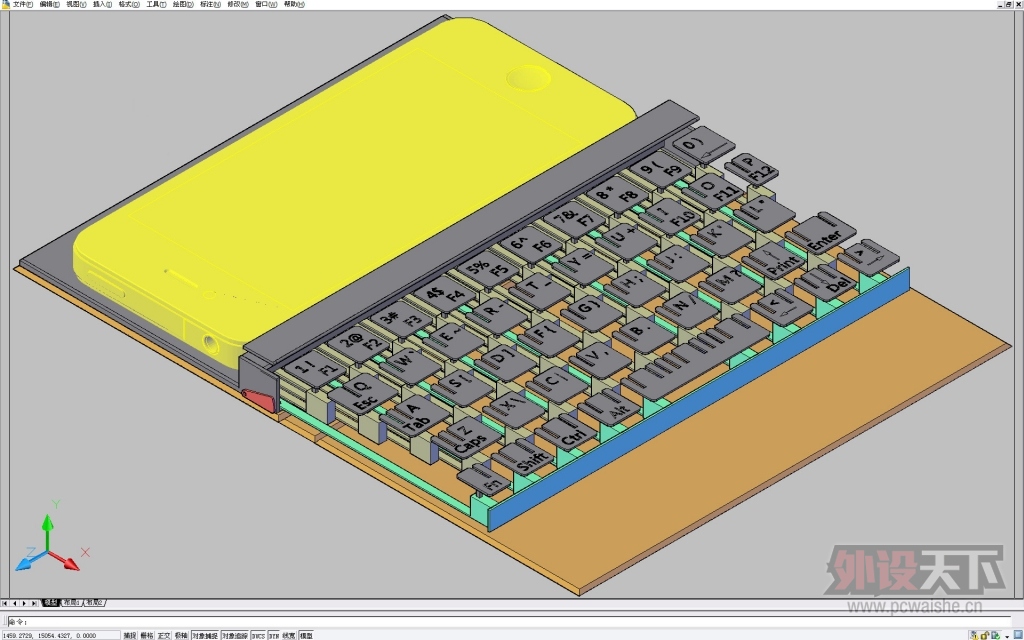Toggle 正交 ortho mode in status bar
This screenshot has width=1024, height=640.
[164, 635]
